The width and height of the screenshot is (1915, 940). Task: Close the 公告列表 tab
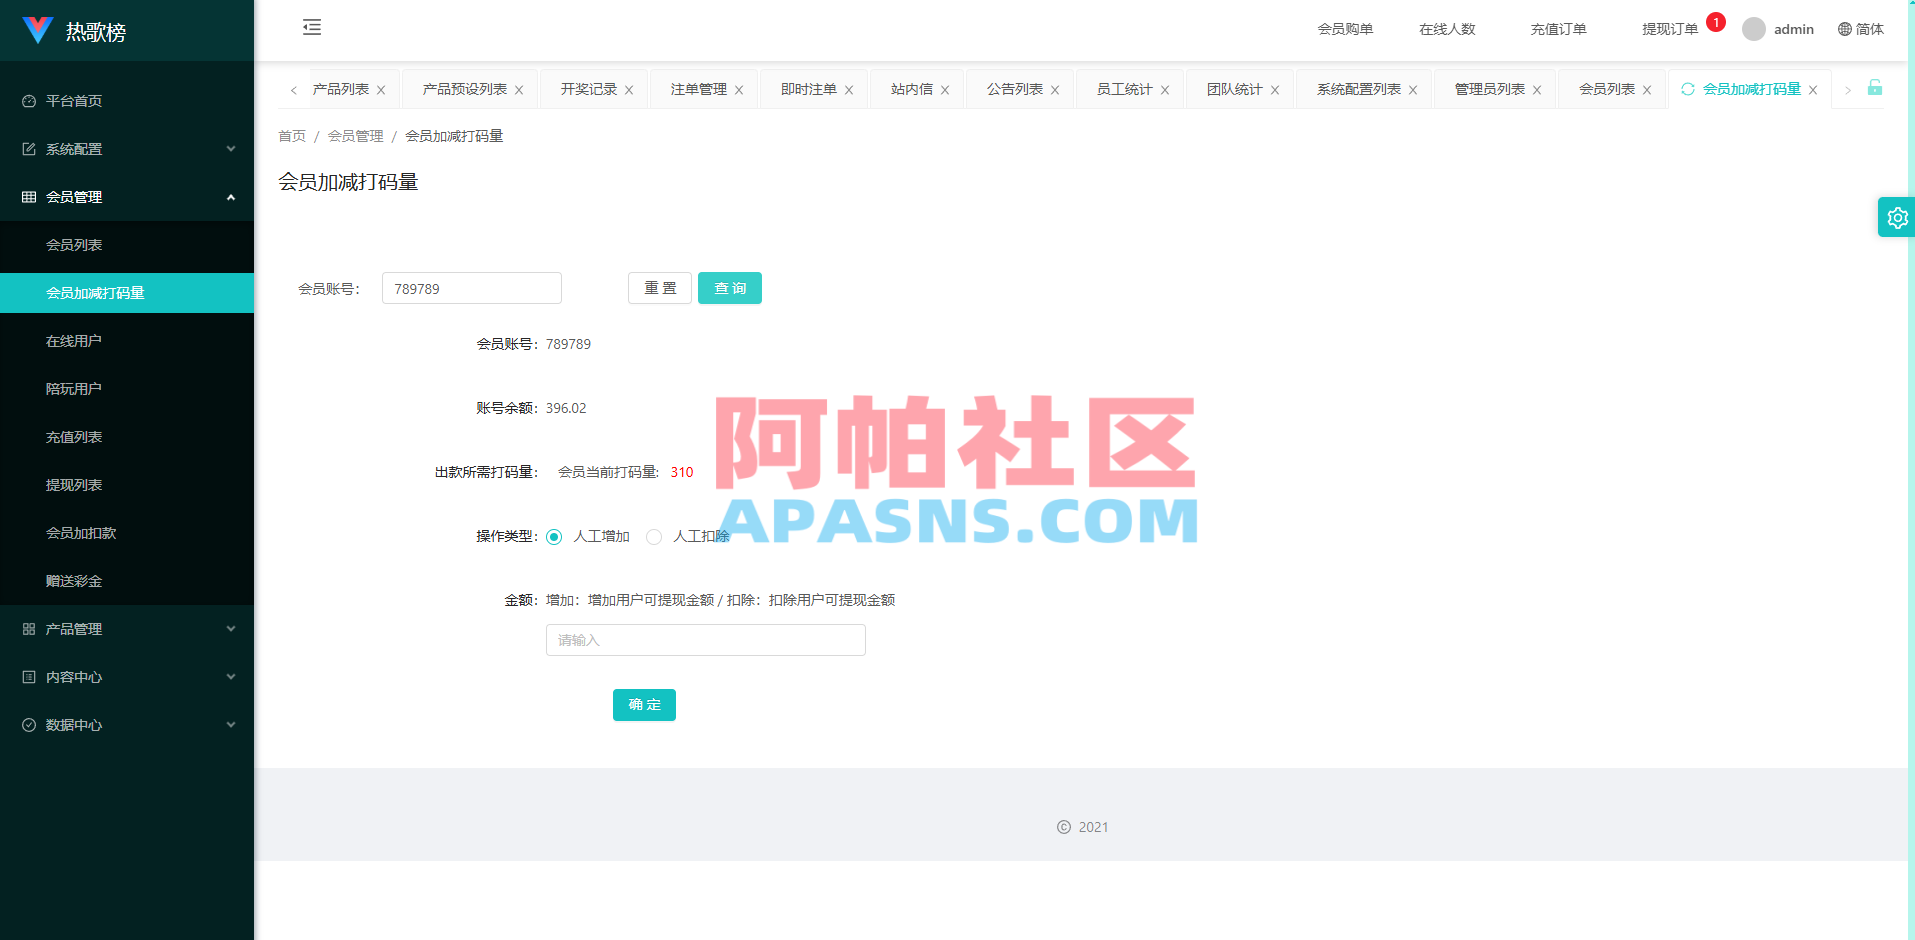(x=1055, y=90)
